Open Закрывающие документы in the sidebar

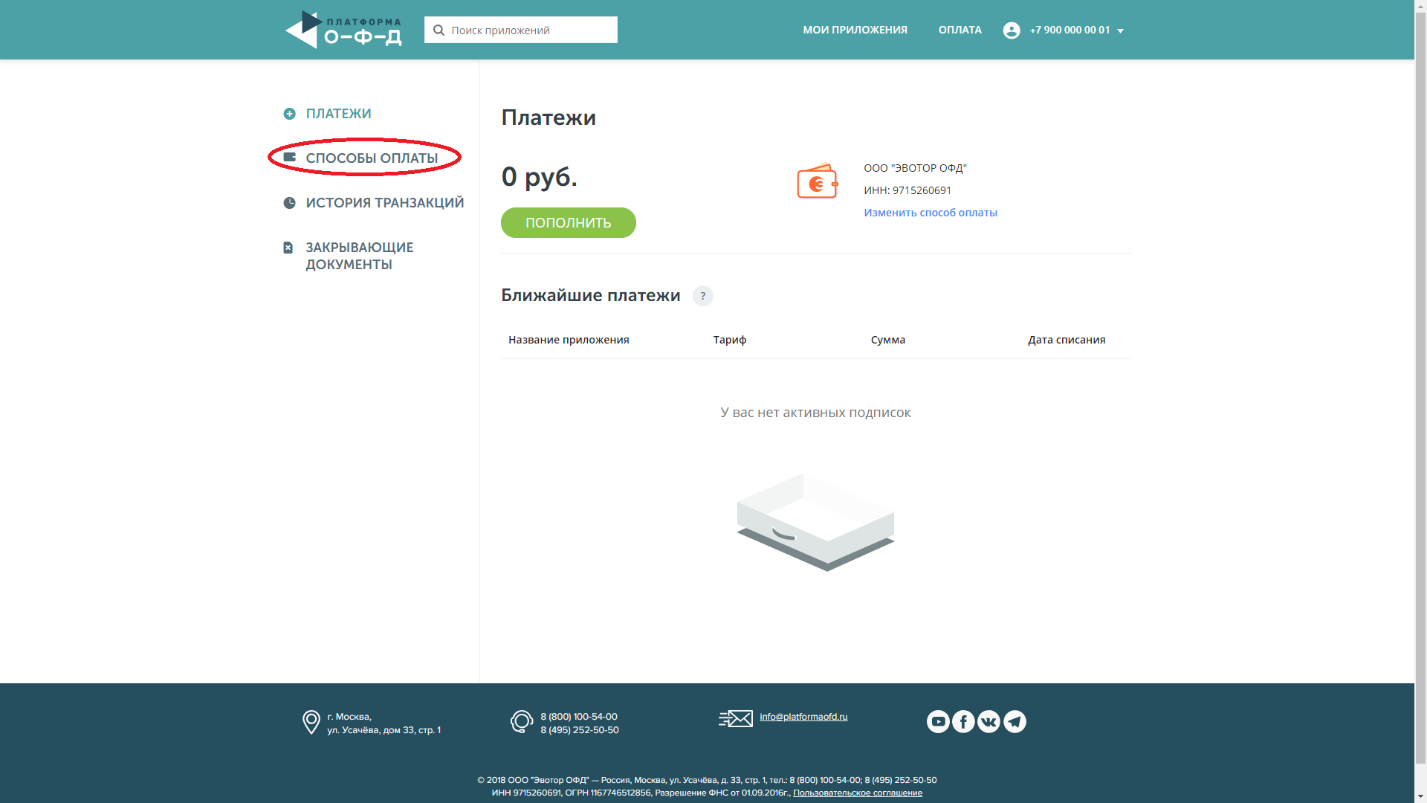[x=360, y=256]
